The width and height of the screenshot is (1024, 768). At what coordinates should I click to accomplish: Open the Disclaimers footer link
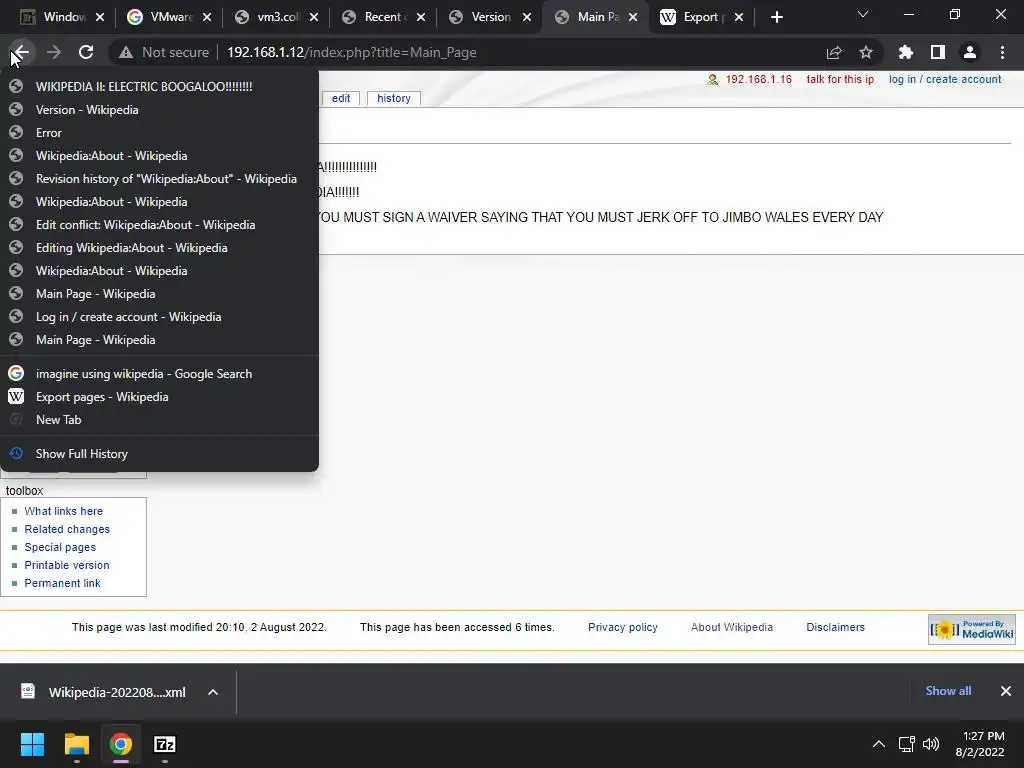[835, 627]
